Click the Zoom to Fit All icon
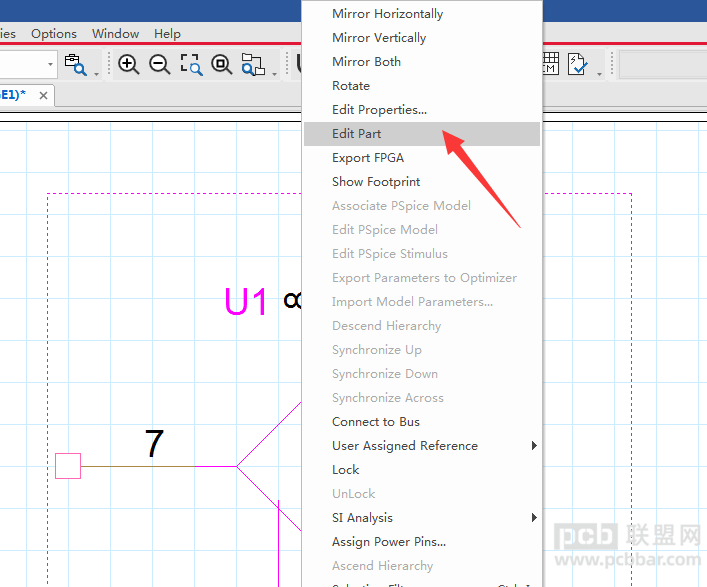 tap(221, 64)
